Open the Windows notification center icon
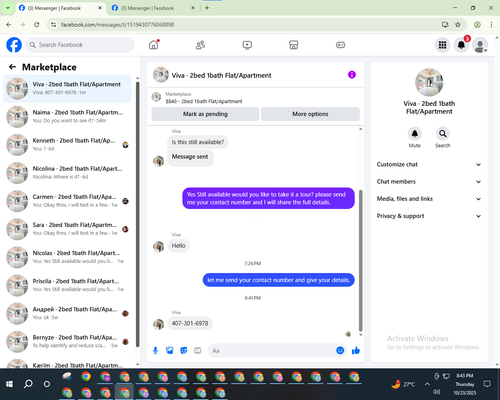Screen dimensions: 500x400 [487, 384]
